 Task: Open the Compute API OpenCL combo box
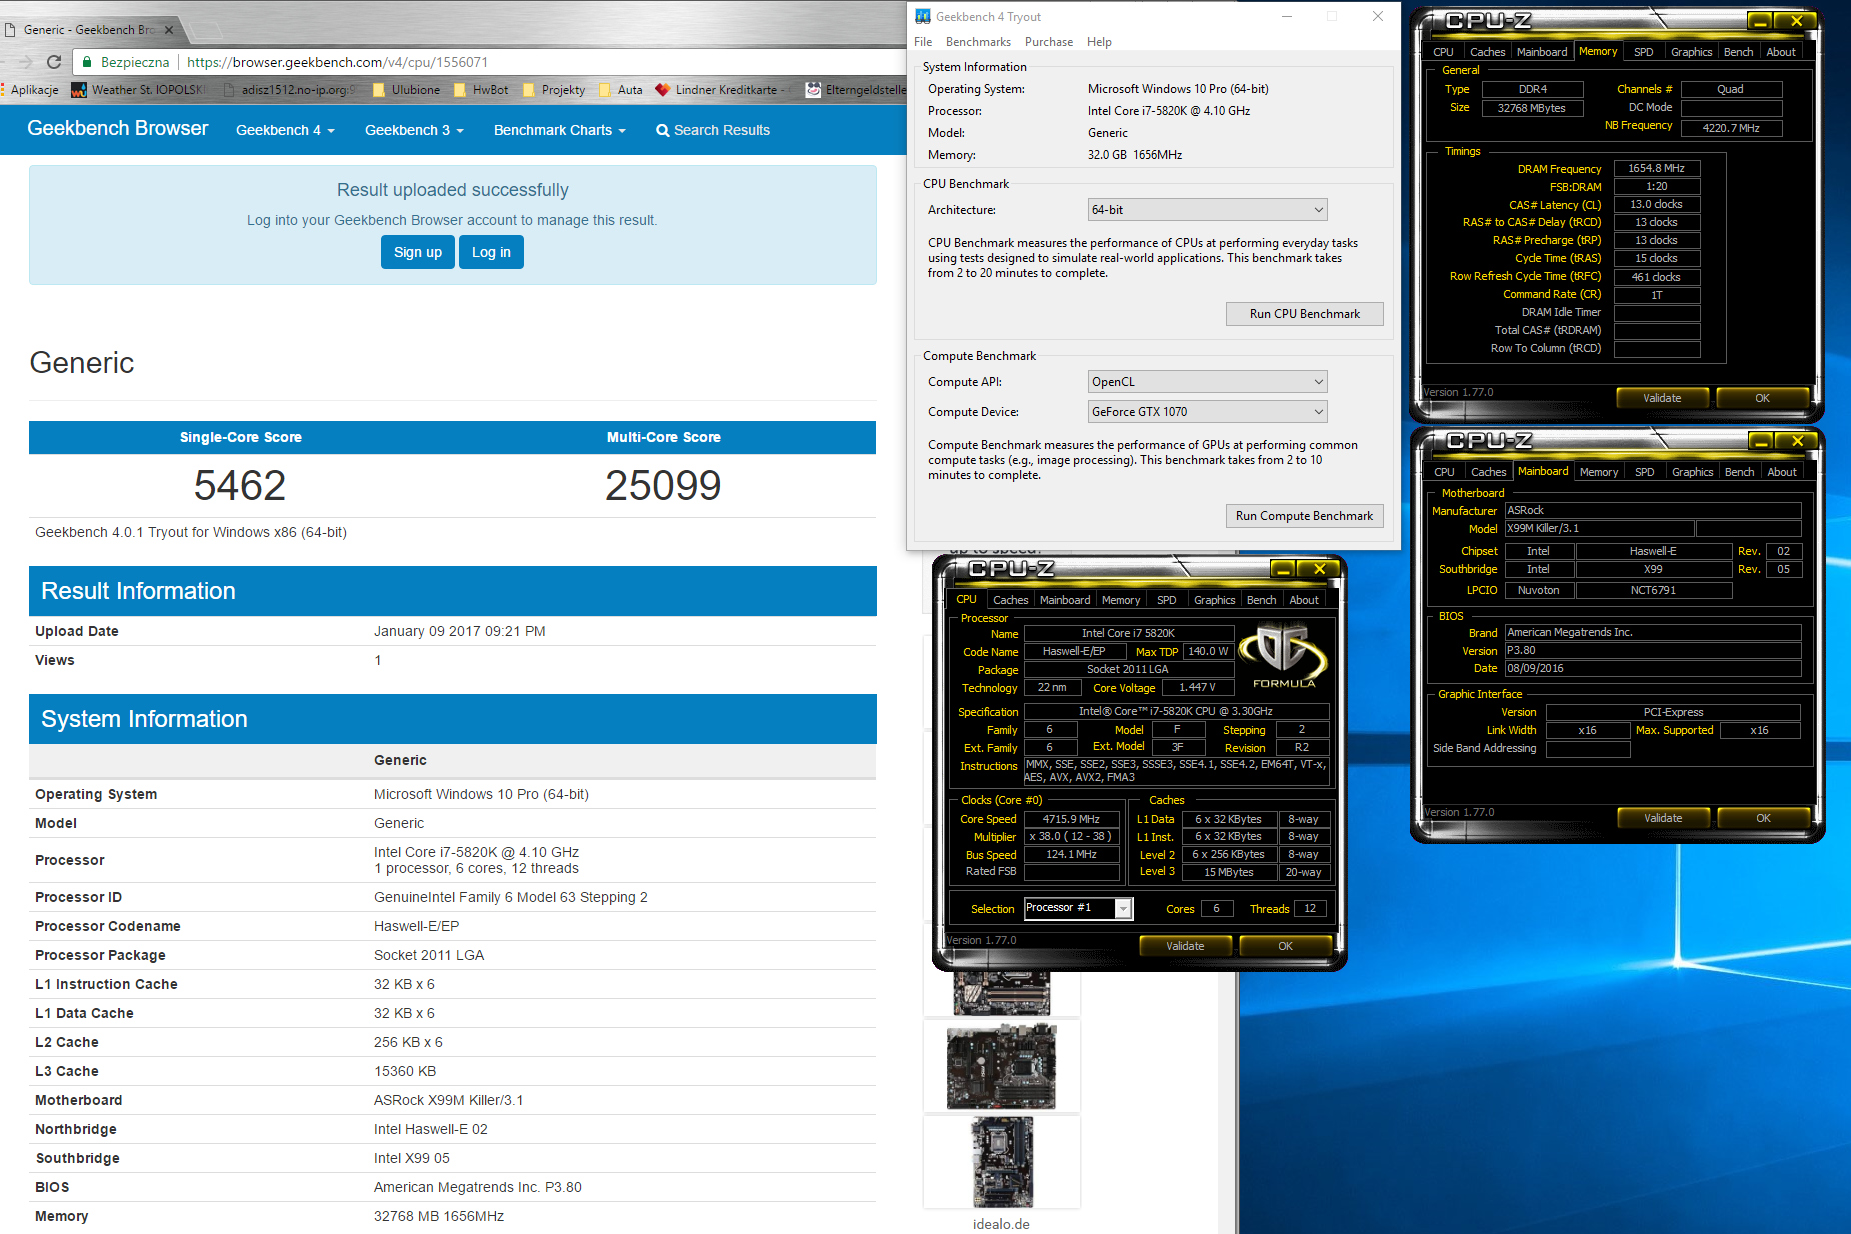point(1207,382)
